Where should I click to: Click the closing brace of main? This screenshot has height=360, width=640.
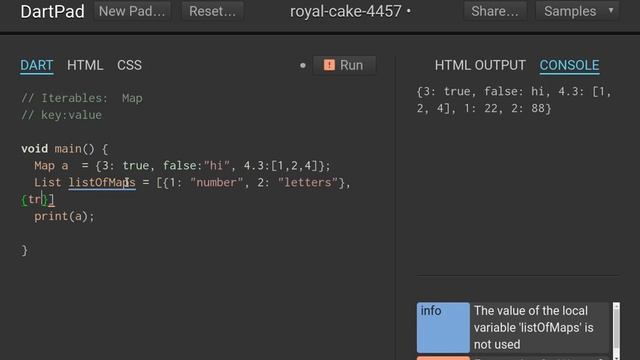(x=24, y=250)
